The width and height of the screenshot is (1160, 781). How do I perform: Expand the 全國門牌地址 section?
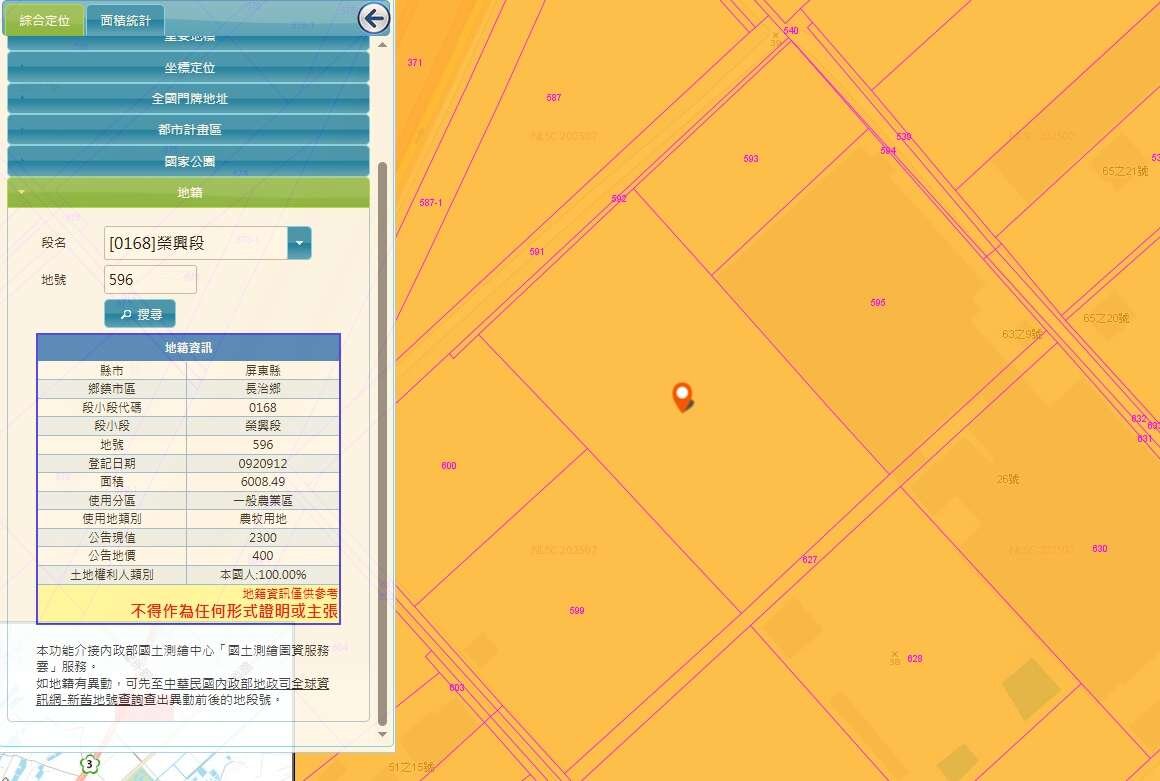pyautogui.click(x=188, y=99)
